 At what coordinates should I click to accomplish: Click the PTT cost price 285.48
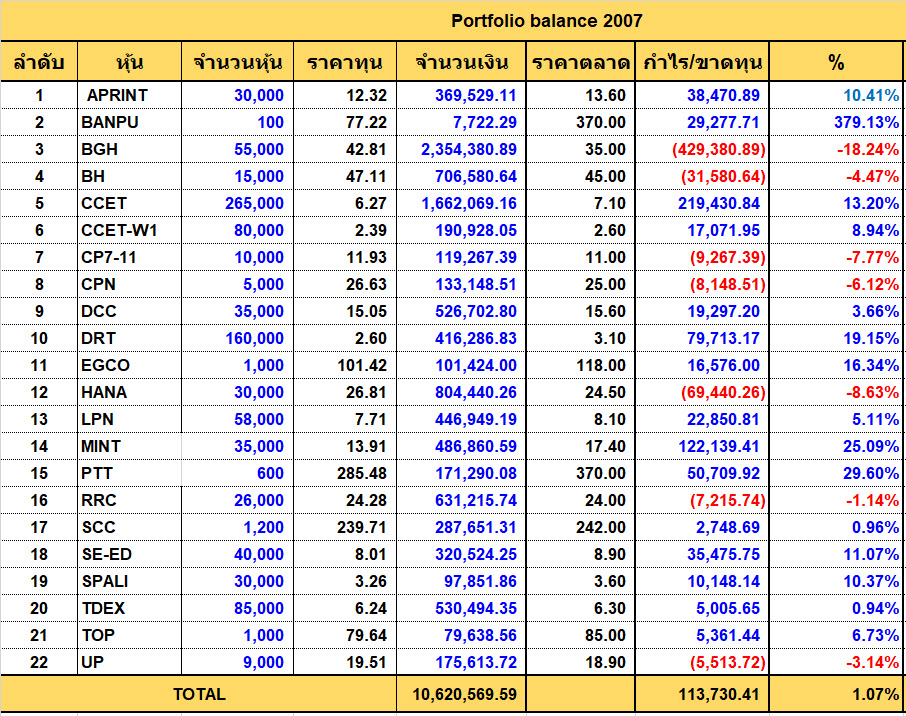[x=345, y=473]
